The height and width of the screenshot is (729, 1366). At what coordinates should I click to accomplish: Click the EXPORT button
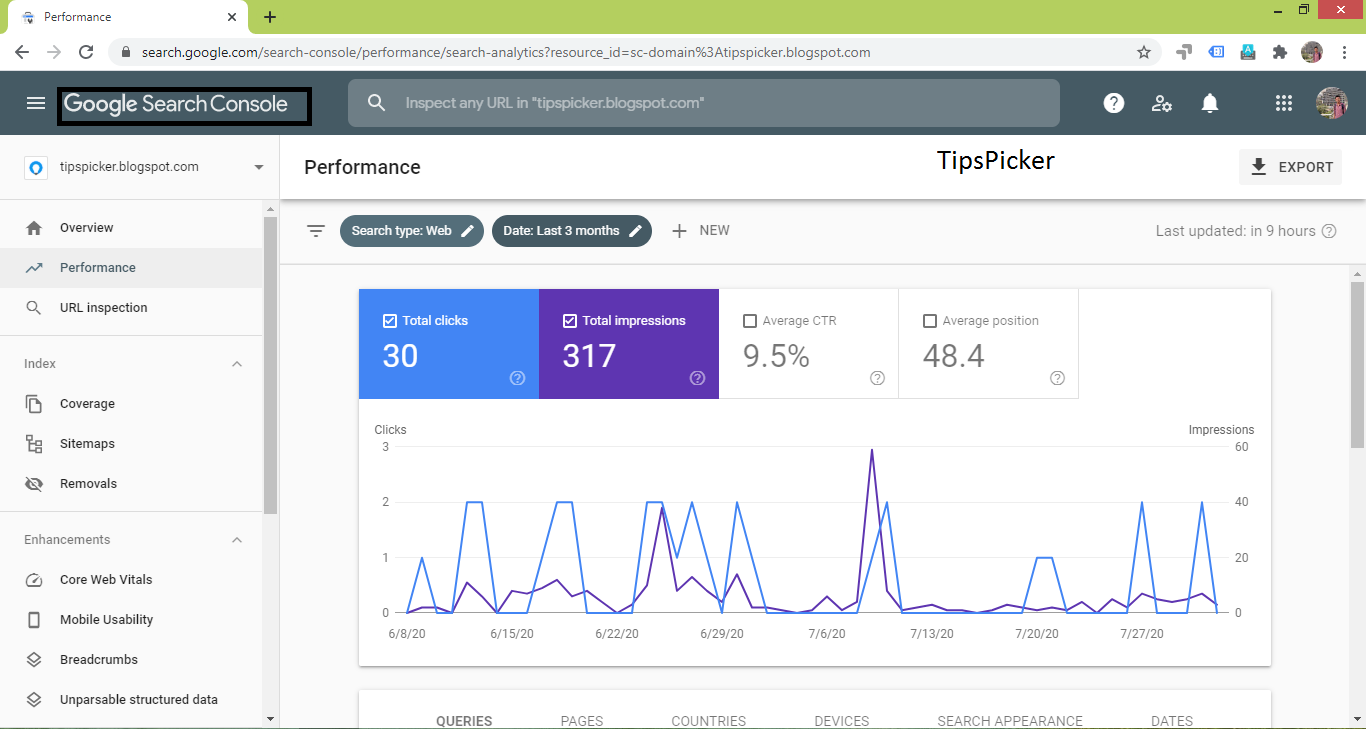[x=1291, y=167]
